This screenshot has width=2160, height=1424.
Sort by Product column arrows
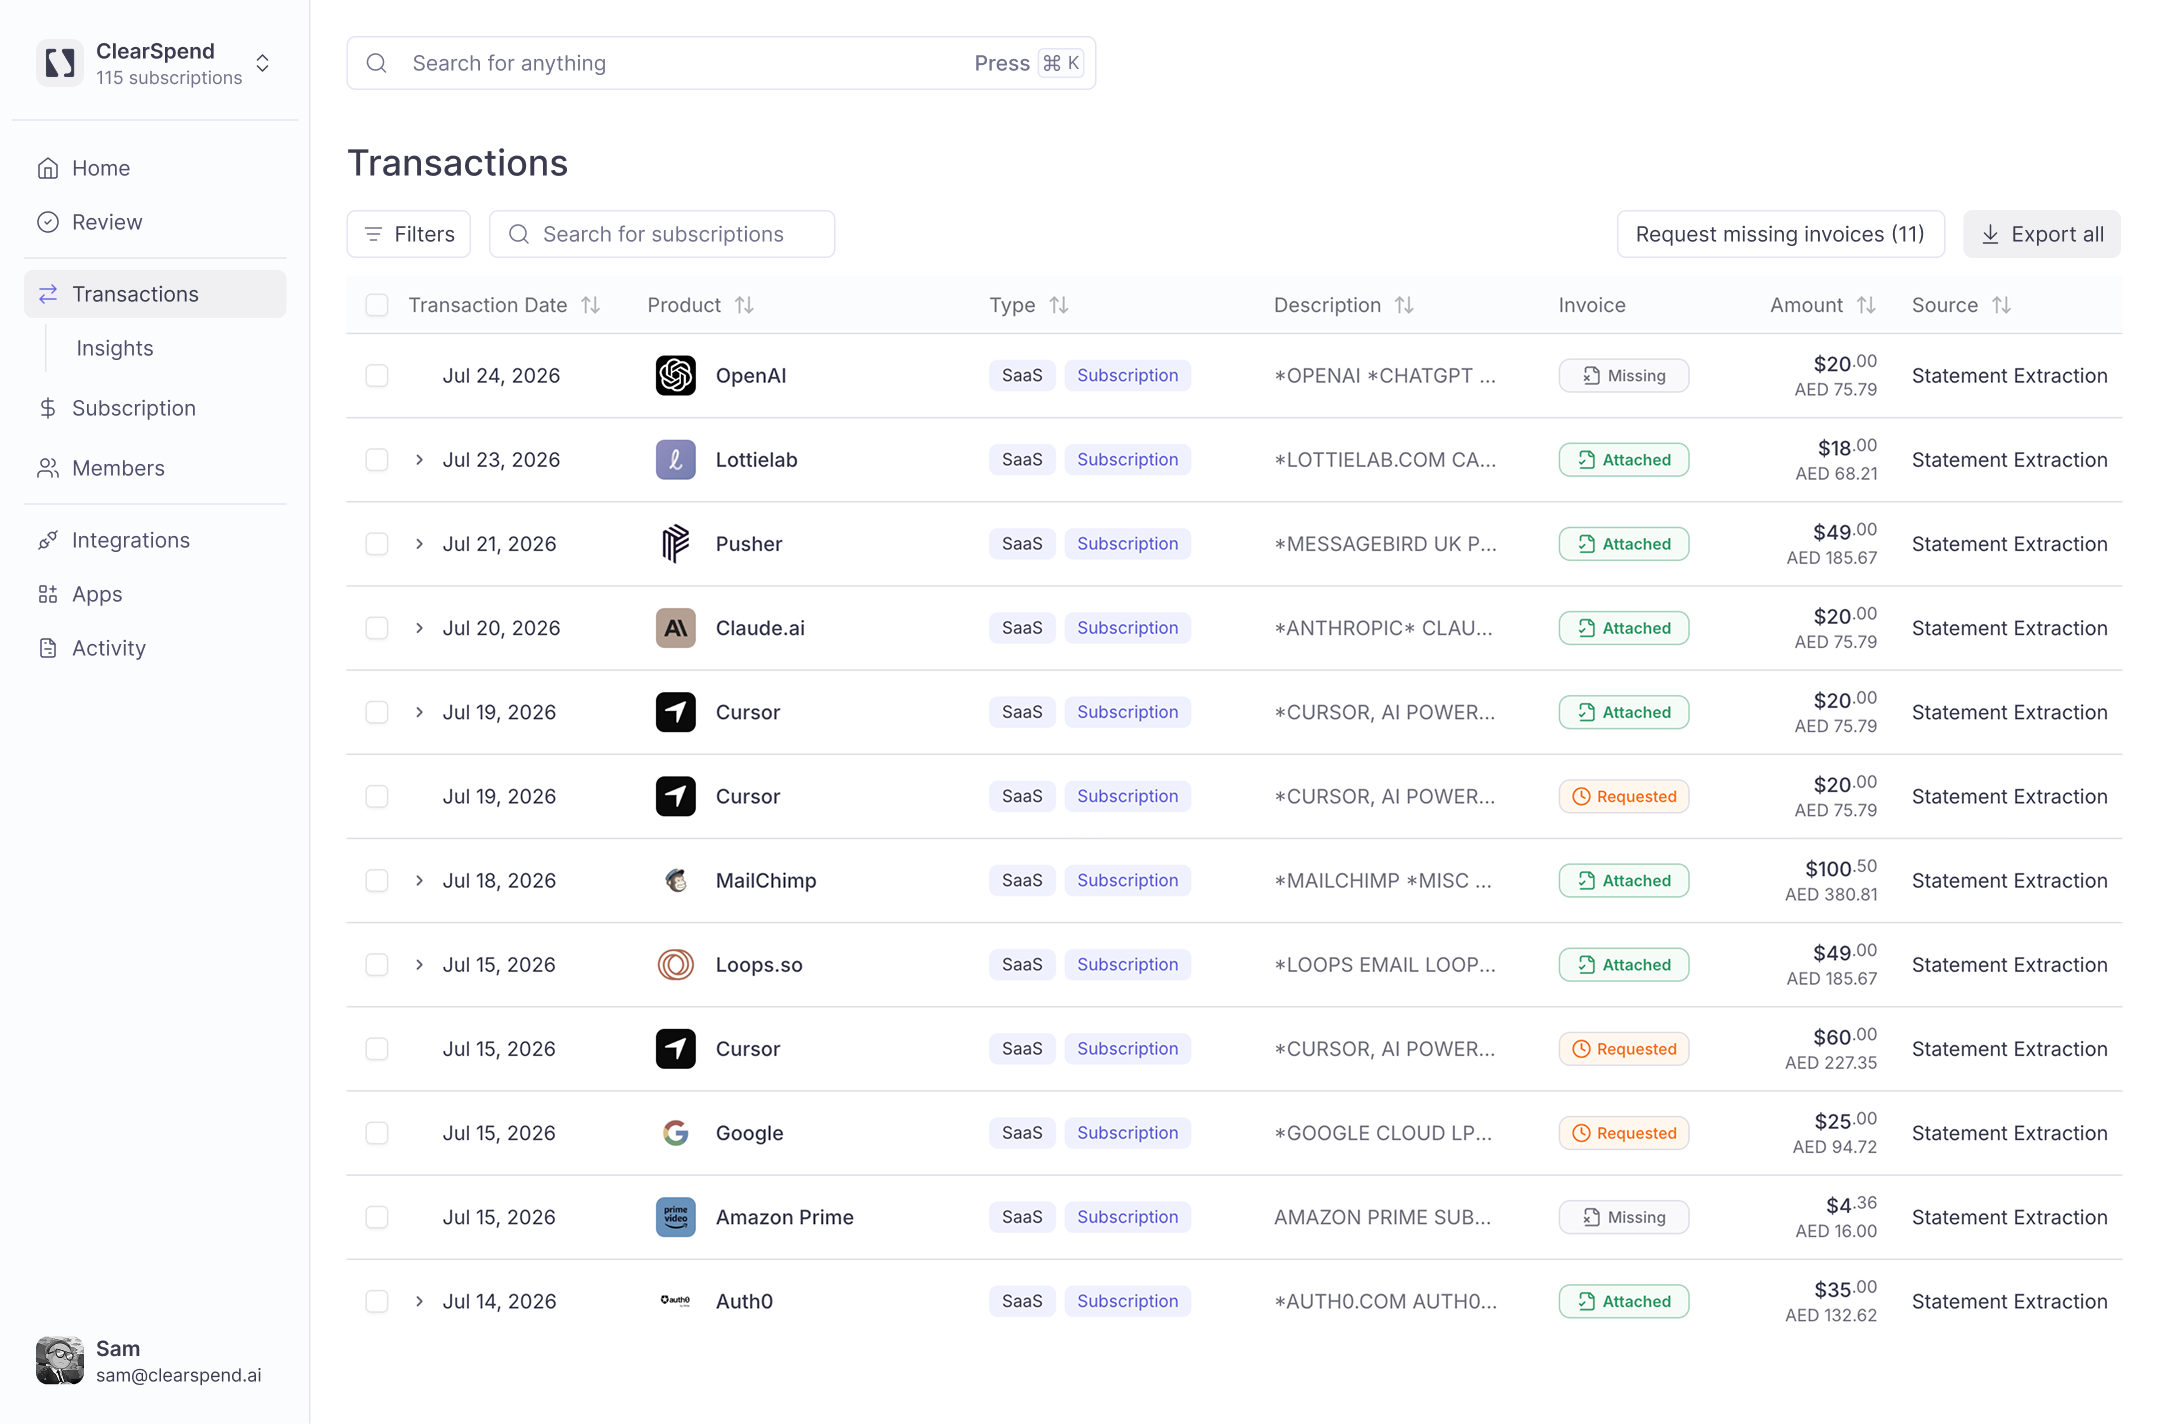(x=744, y=305)
